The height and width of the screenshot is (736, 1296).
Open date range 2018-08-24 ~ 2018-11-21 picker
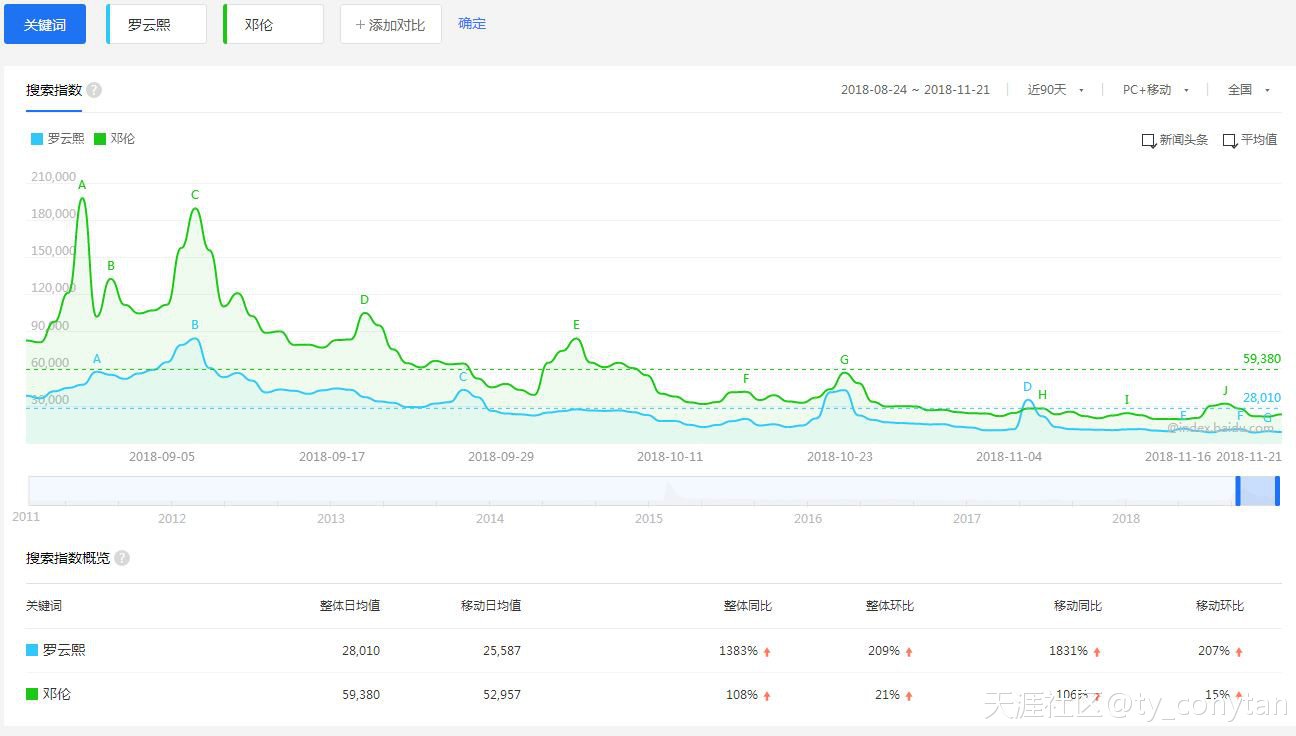[x=915, y=90]
